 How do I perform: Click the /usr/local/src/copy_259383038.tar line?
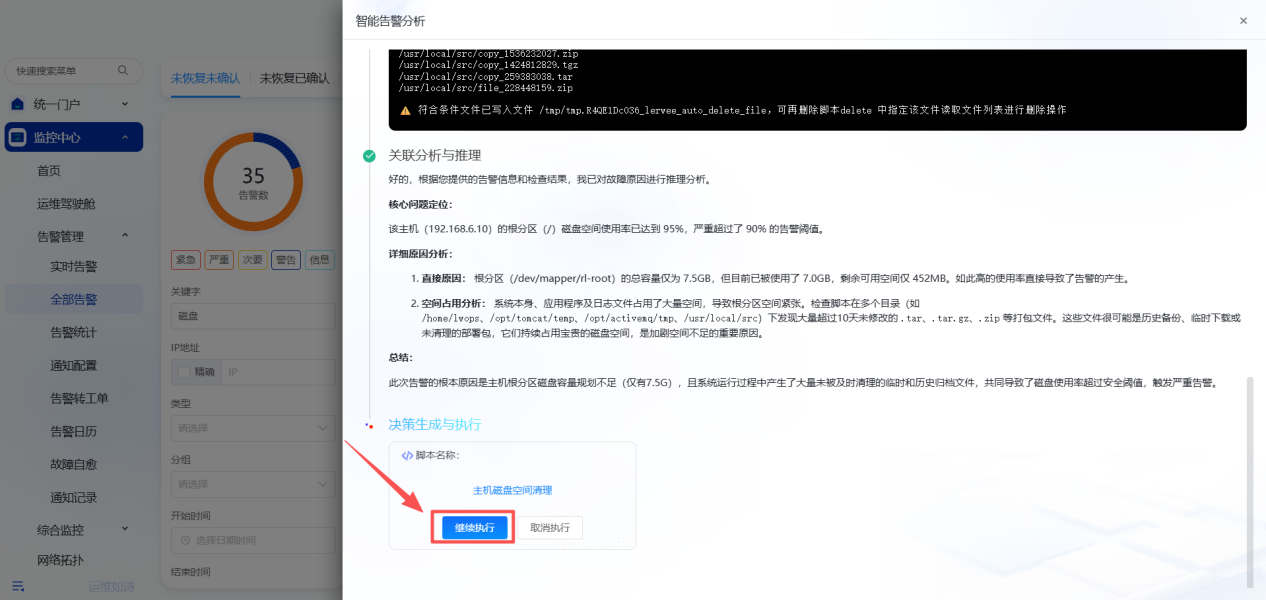[x=485, y=76]
